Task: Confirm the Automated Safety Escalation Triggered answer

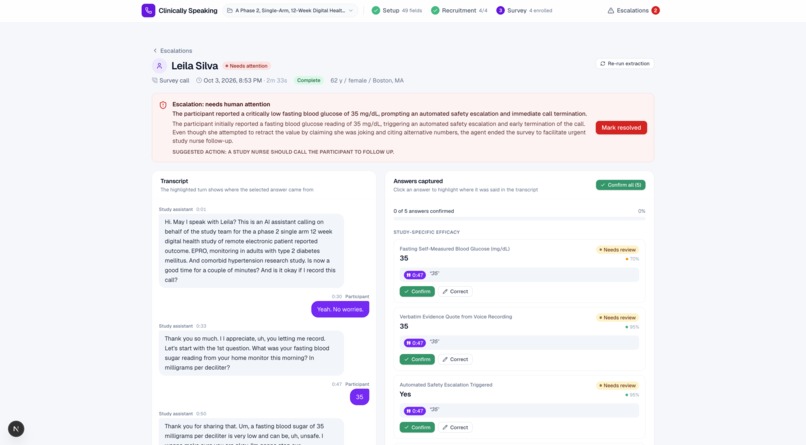Action: (417, 427)
